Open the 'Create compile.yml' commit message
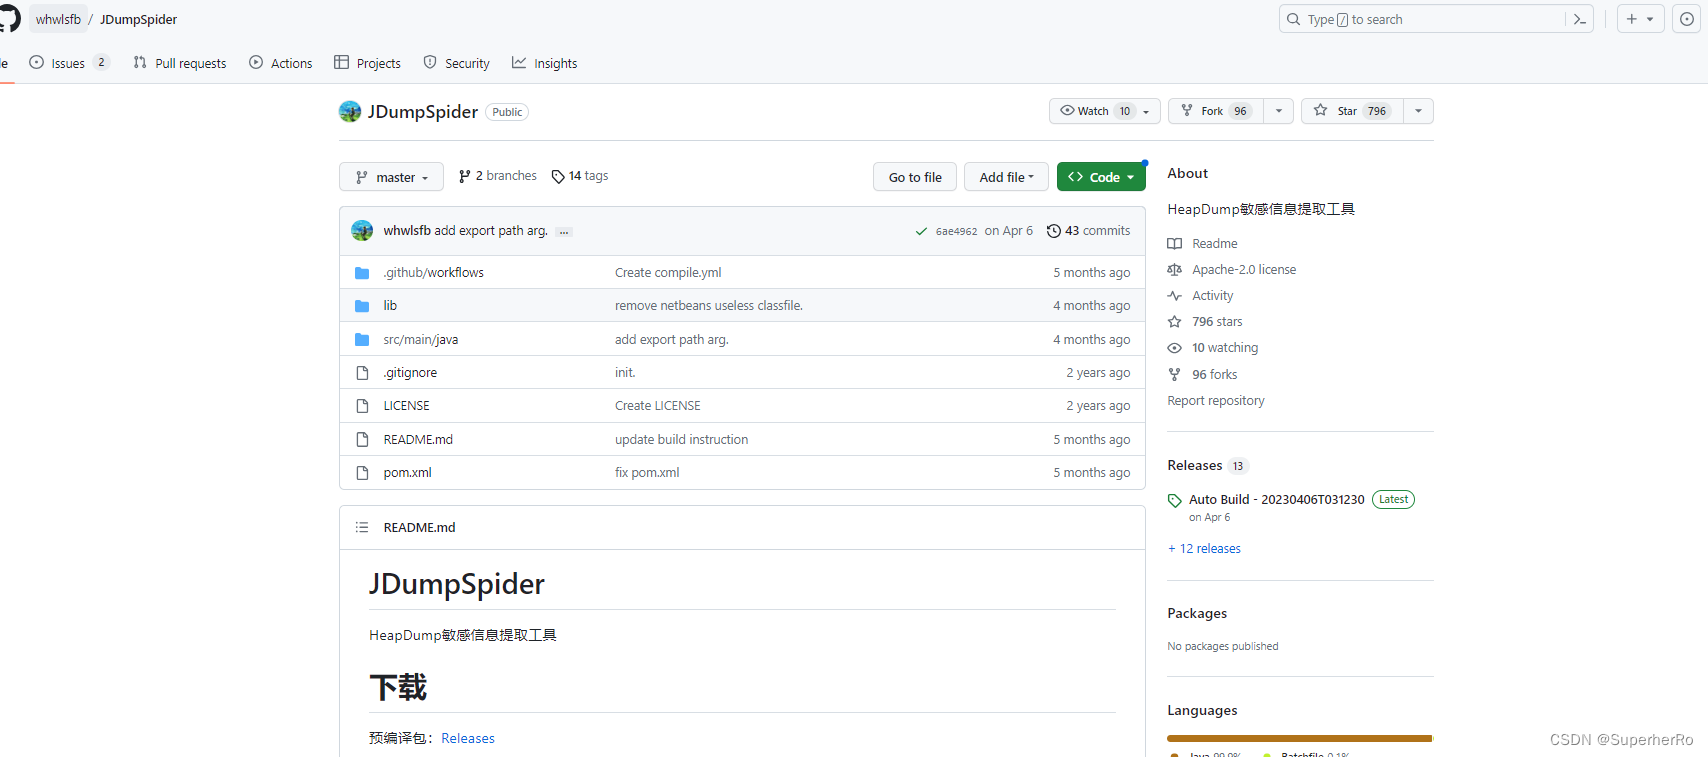1708x757 pixels. point(668,272)
